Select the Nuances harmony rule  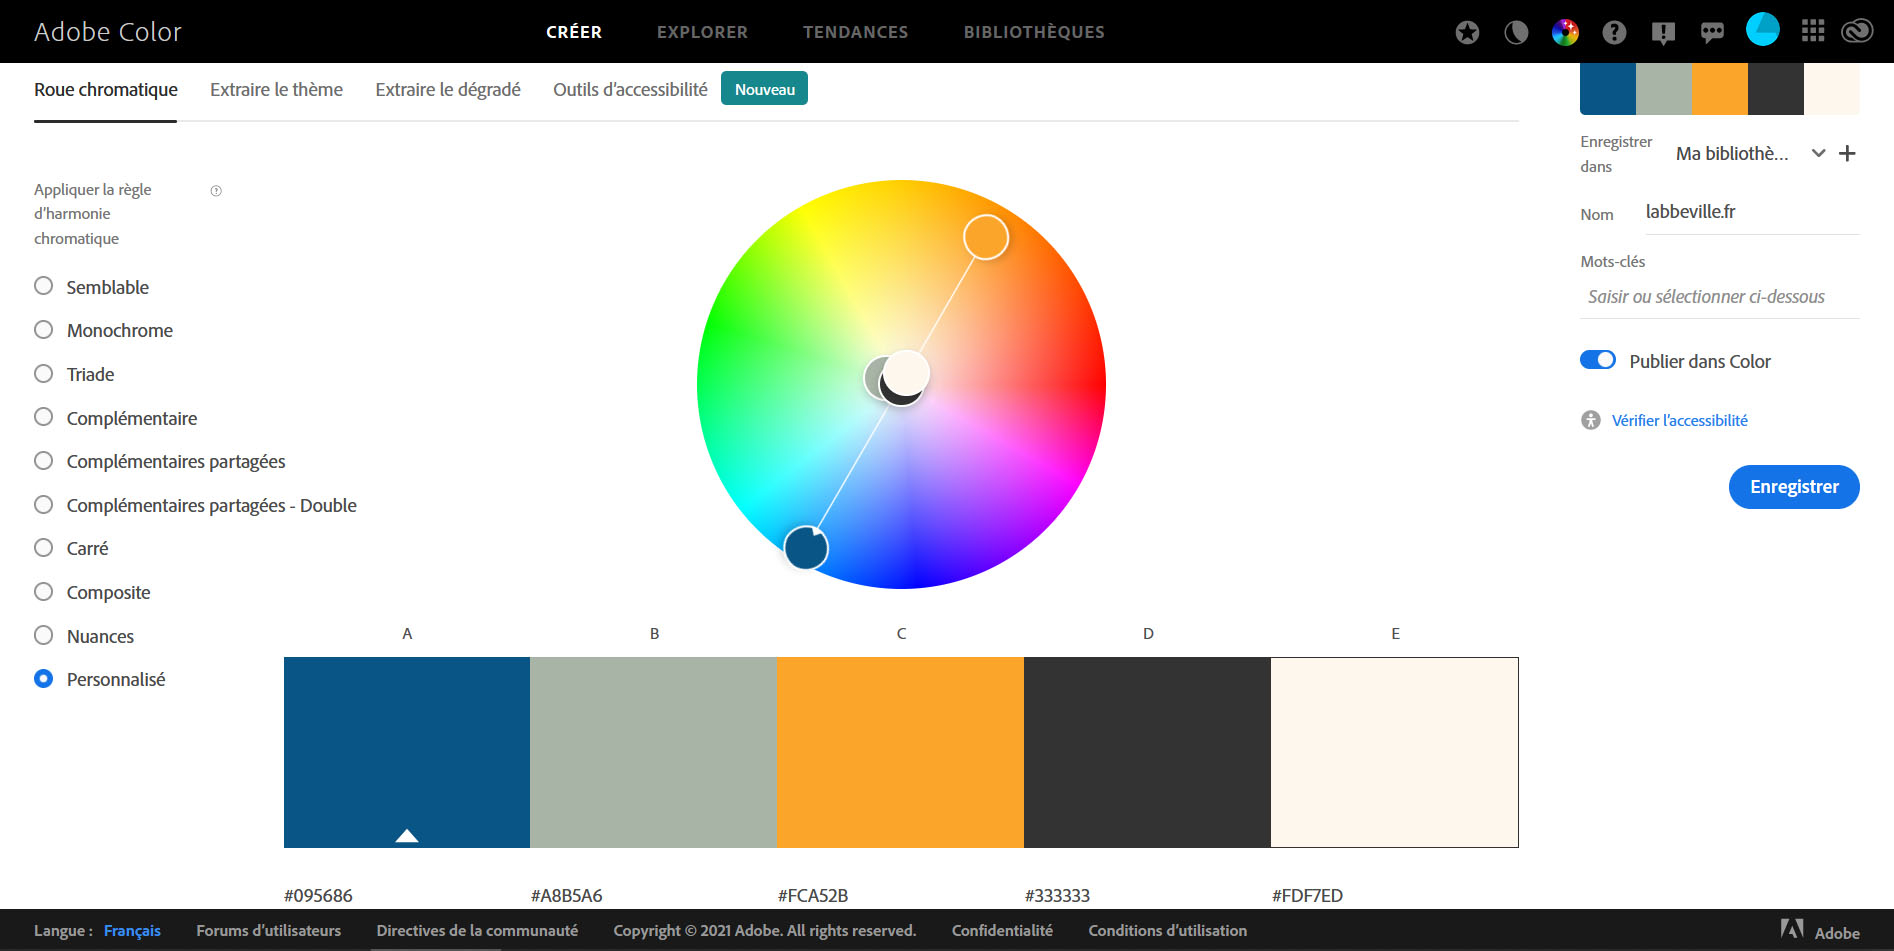coord(84,636)
